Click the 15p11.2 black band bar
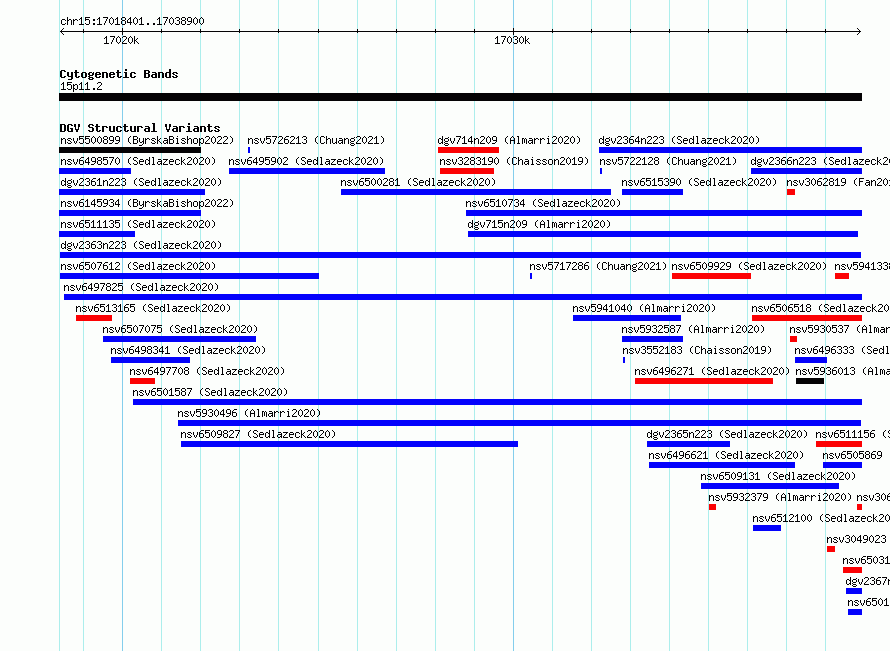This screenshot has height=651, width=890. 460,97
